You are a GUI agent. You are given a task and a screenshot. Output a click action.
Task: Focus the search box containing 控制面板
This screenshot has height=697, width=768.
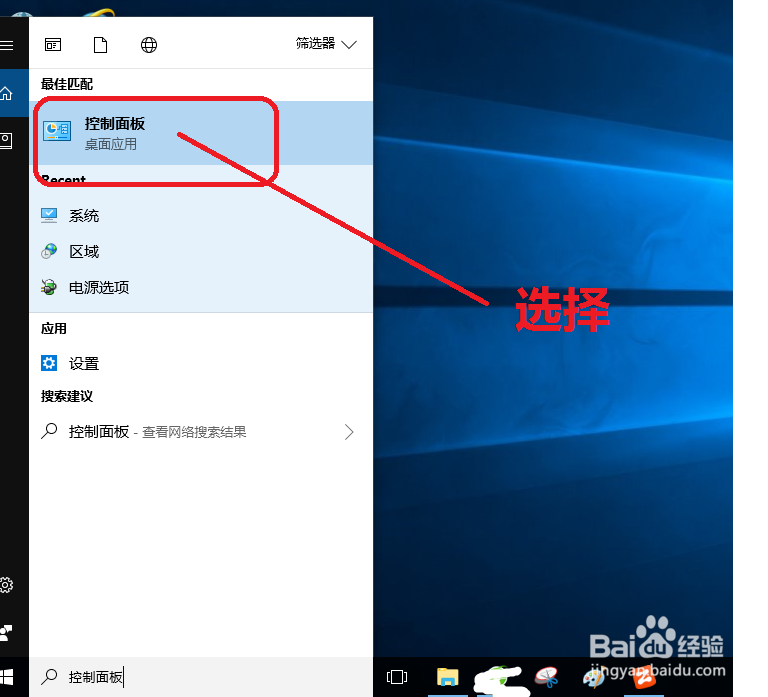(201, 677)
